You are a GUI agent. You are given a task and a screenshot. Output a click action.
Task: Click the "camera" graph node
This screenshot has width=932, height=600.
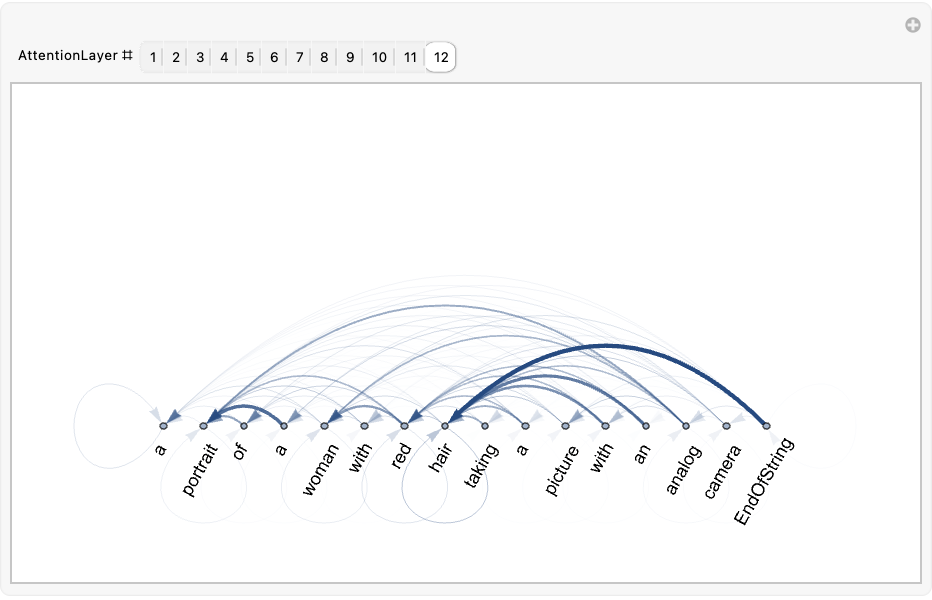tap(726, 426)
